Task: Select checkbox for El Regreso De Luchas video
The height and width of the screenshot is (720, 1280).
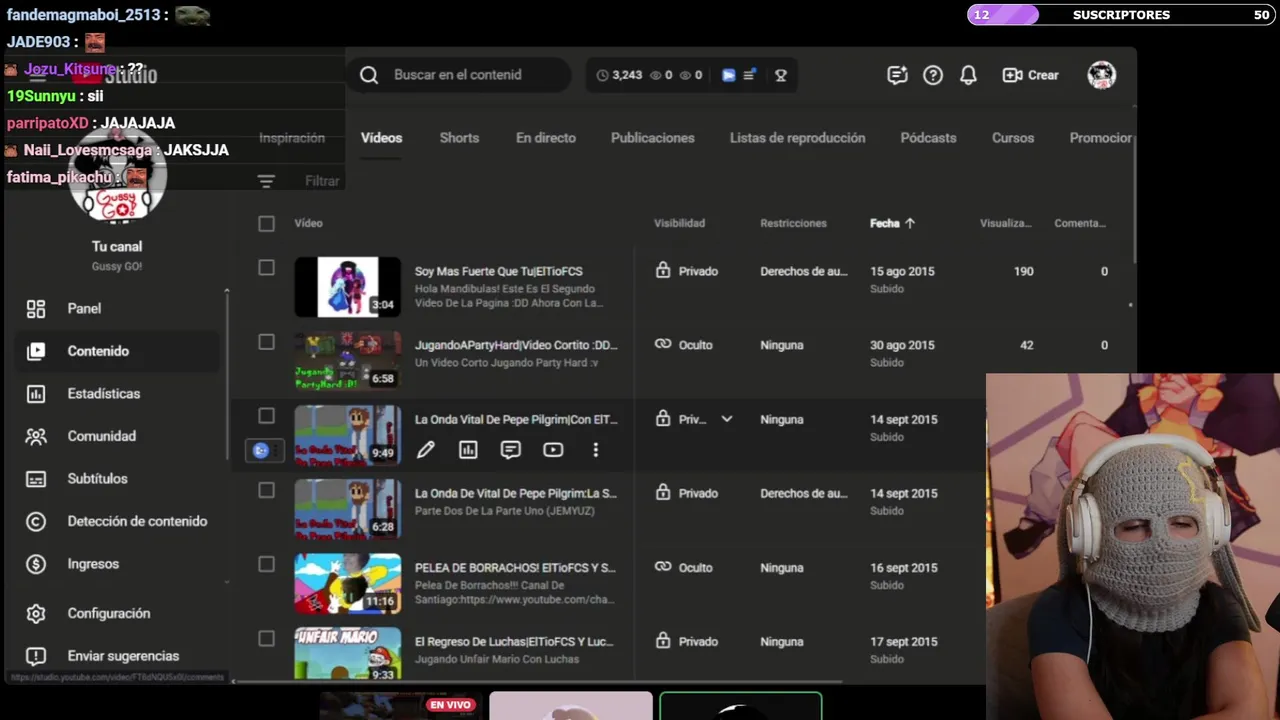Action: (266, 638)
